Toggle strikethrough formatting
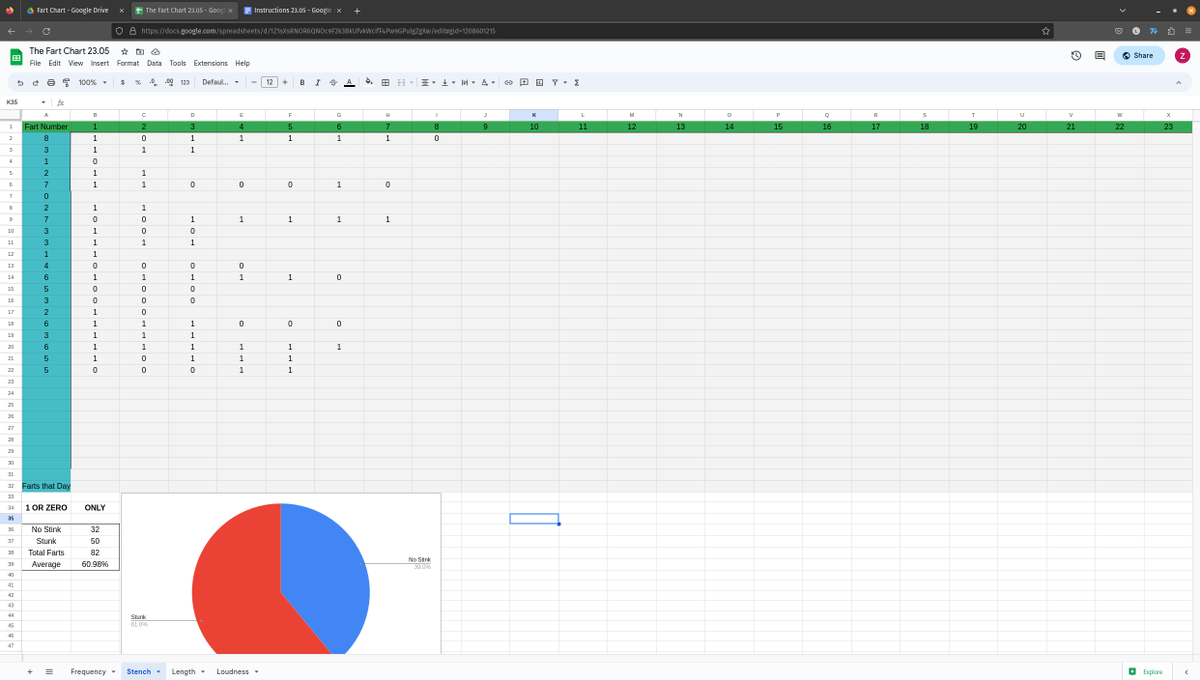The width and height of the screenshot is (1200, 680). (333, 82)
